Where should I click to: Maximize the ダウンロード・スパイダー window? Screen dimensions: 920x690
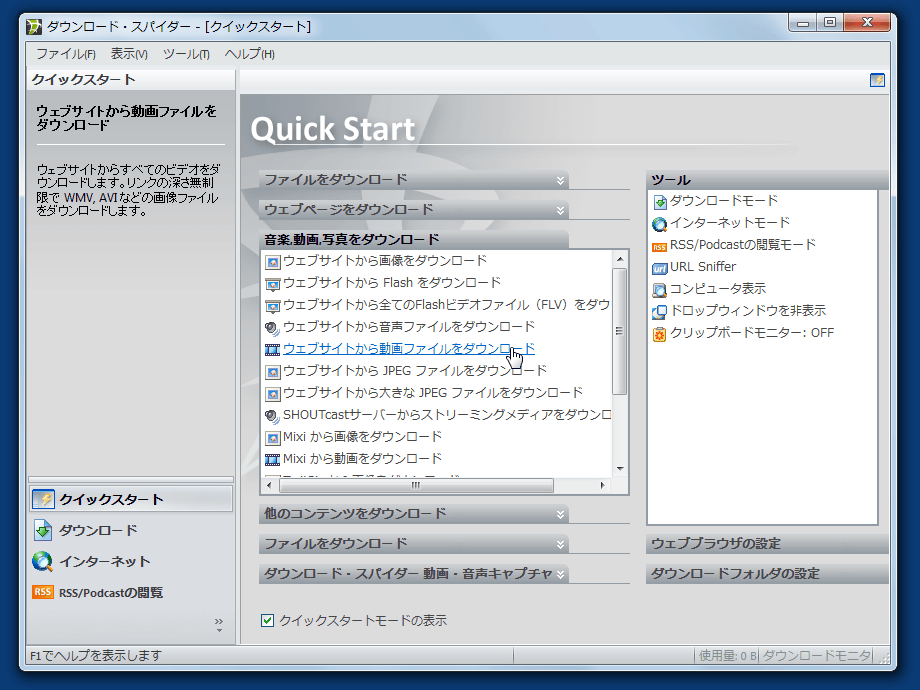[830, 22]
